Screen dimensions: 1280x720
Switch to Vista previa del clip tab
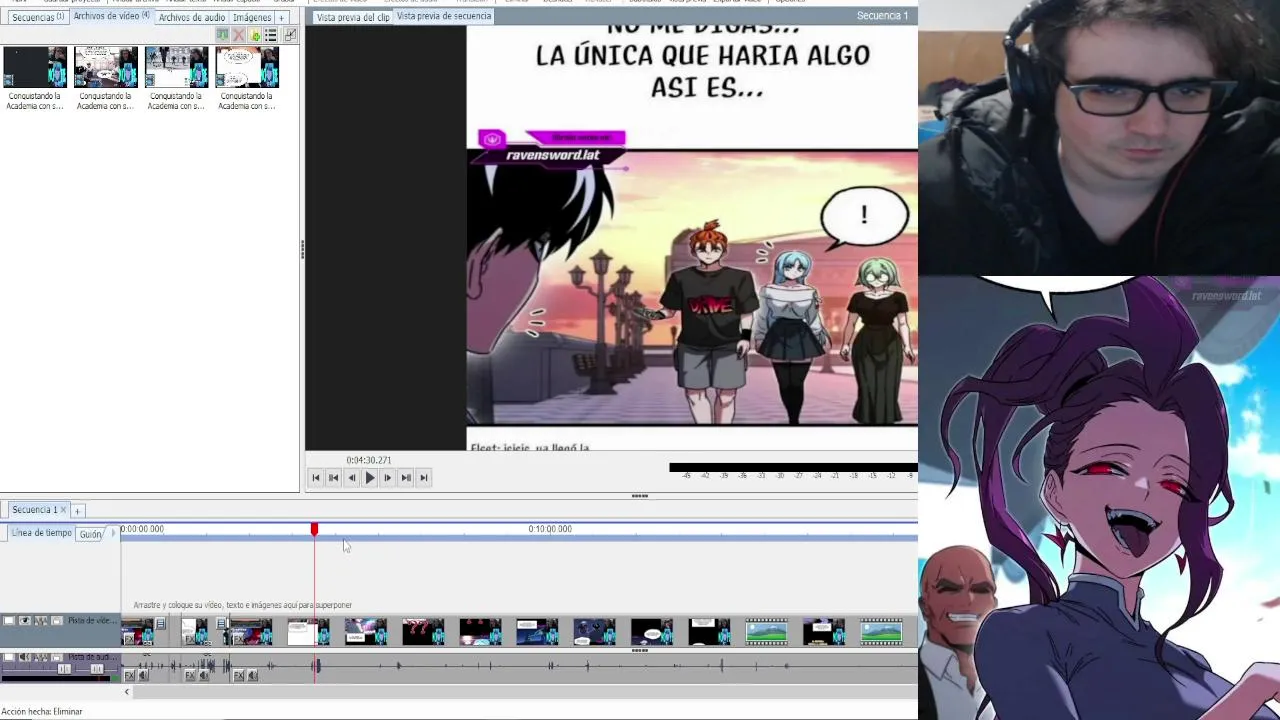point(353,17)
